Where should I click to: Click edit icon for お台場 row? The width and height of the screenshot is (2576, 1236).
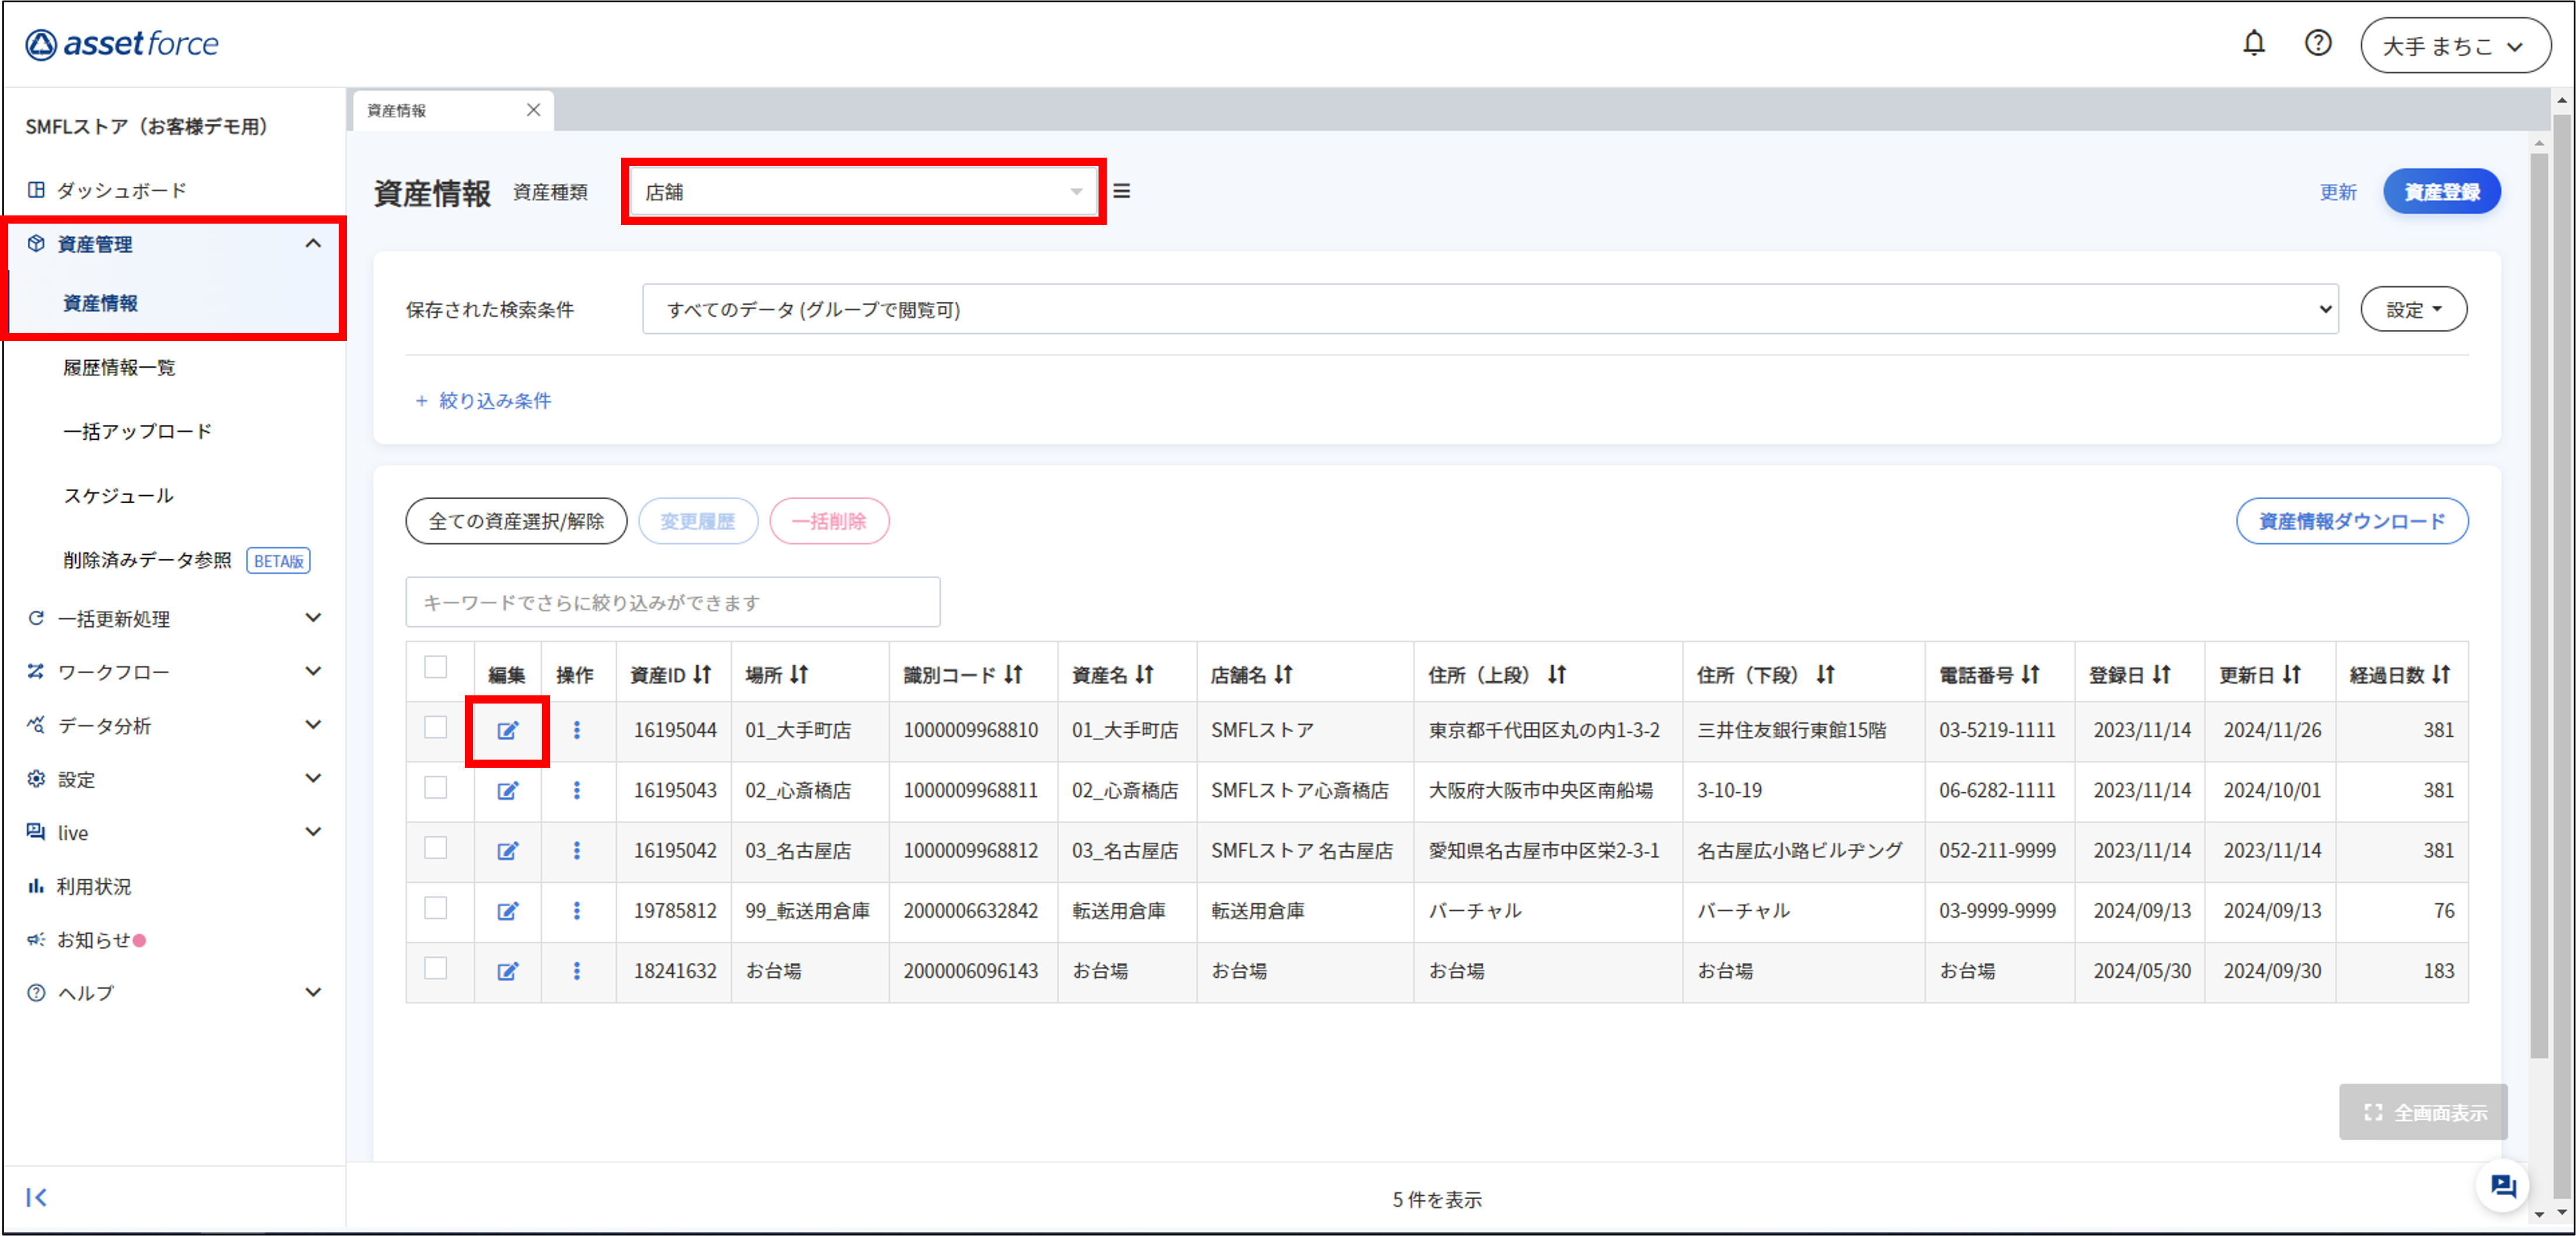point(508,971)
